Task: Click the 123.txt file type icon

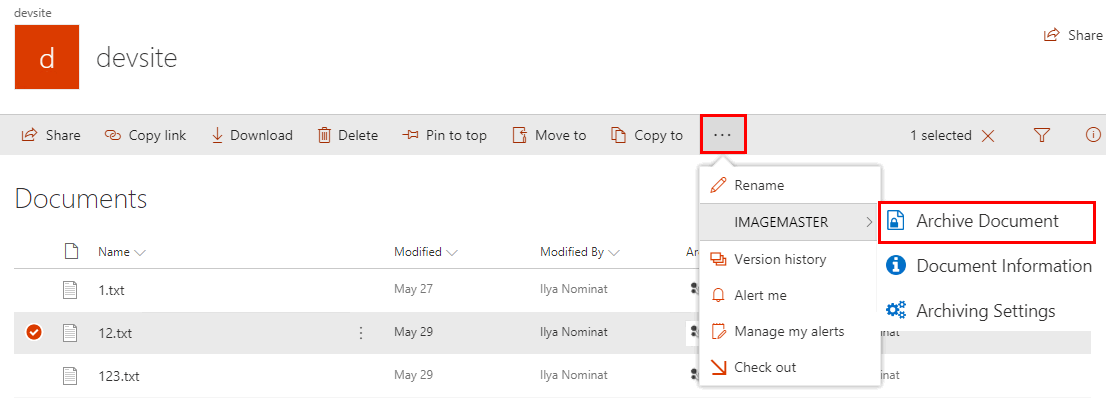Action: 70,375
